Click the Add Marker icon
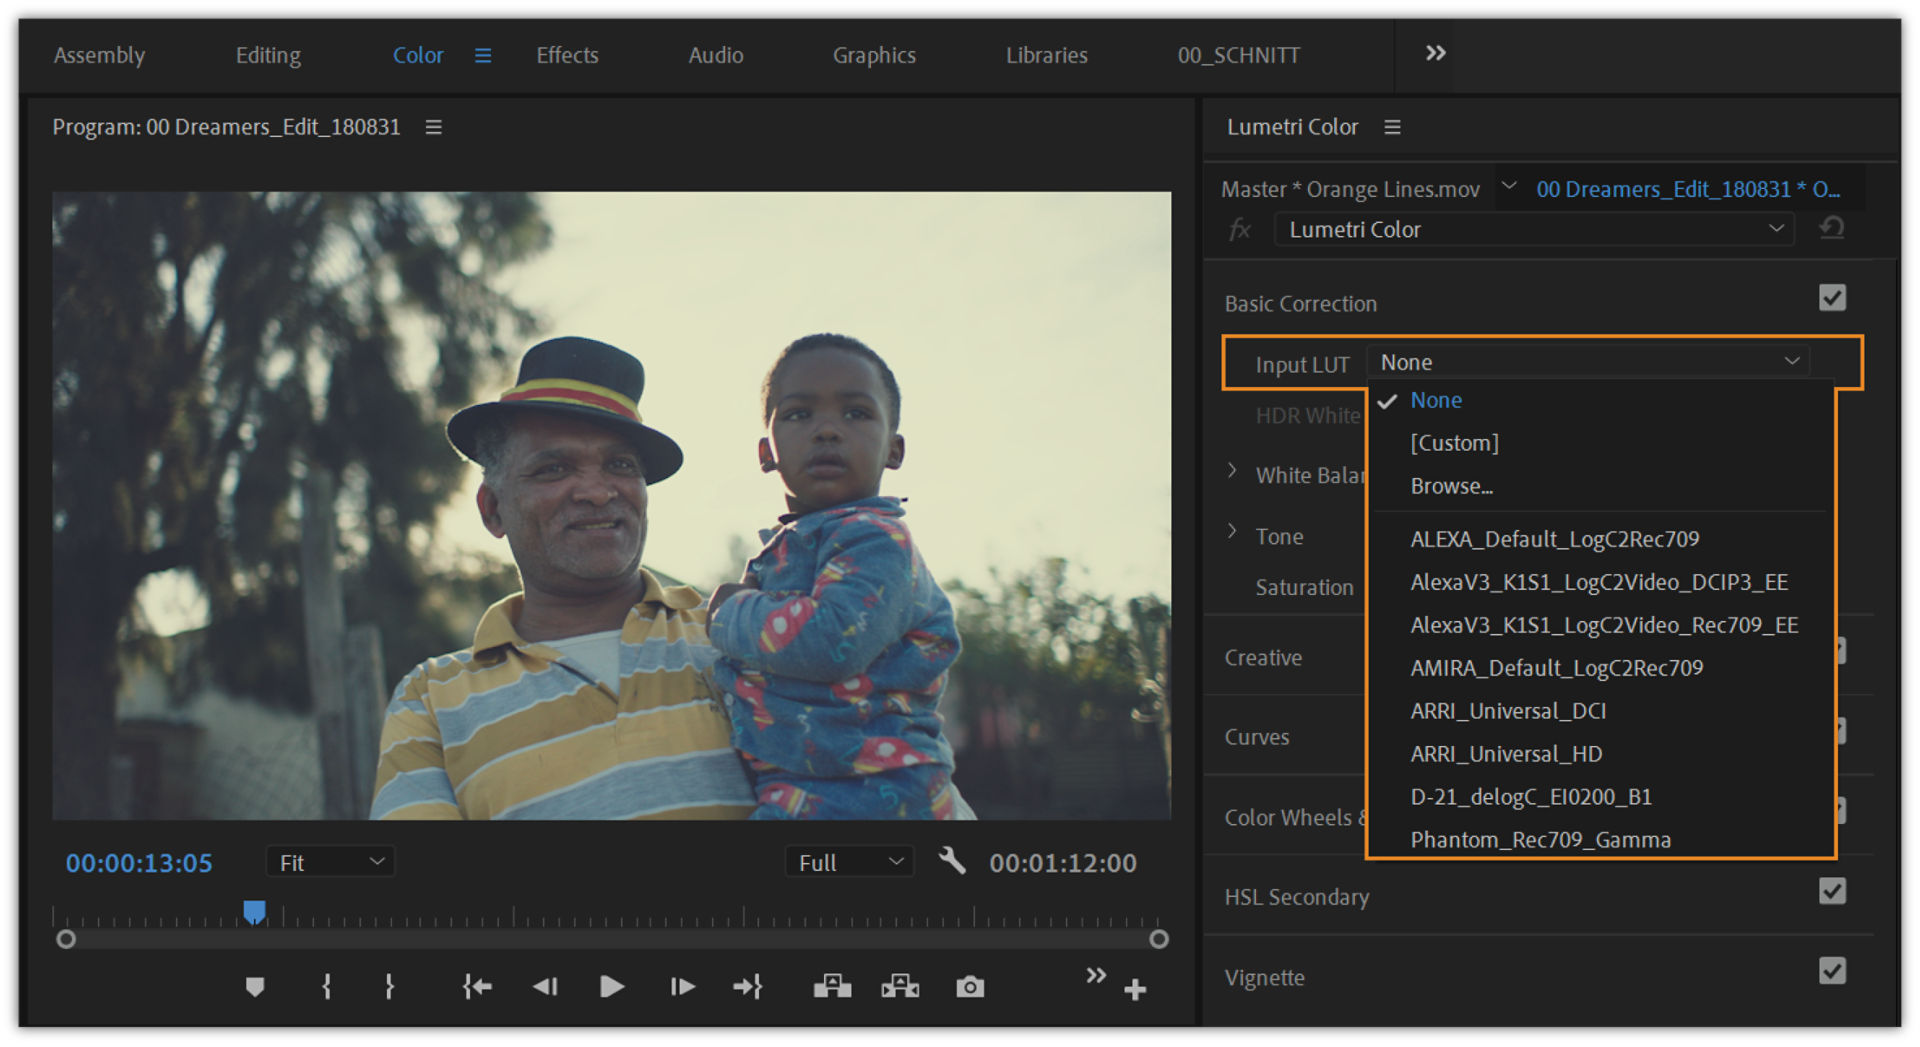The image size is (1920, 1047). pos(254,986)
